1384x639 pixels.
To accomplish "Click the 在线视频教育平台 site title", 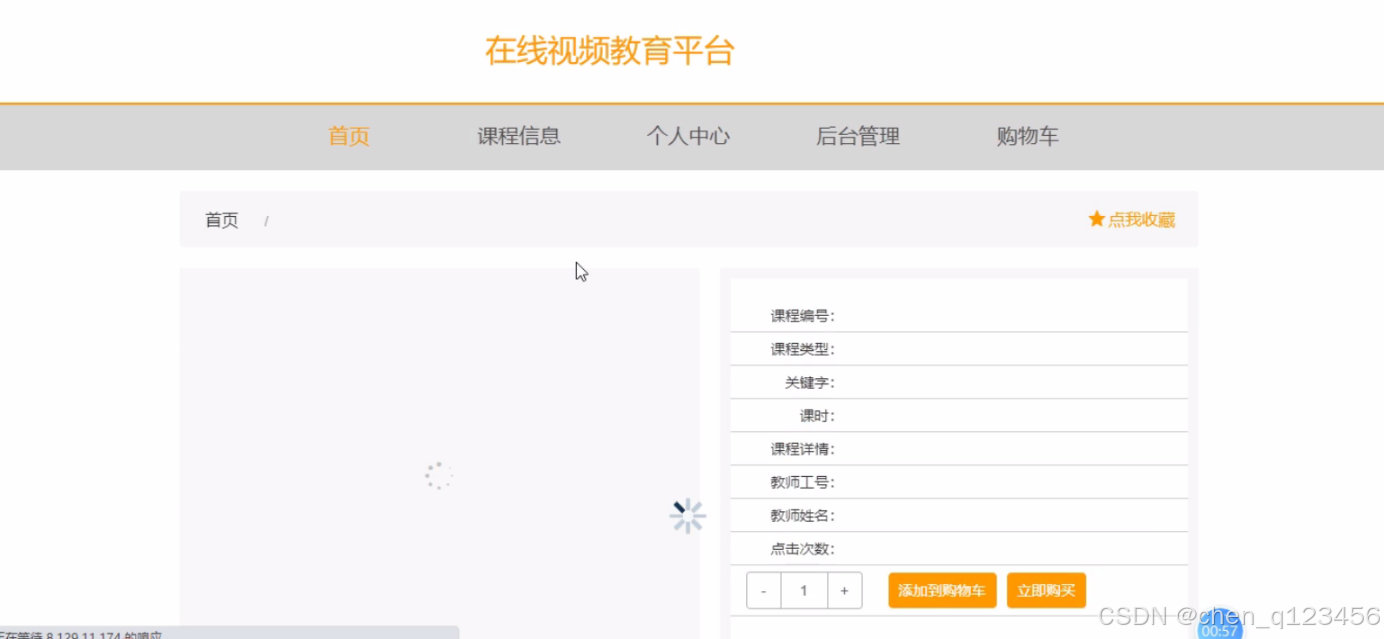I will tap(610, 50).
